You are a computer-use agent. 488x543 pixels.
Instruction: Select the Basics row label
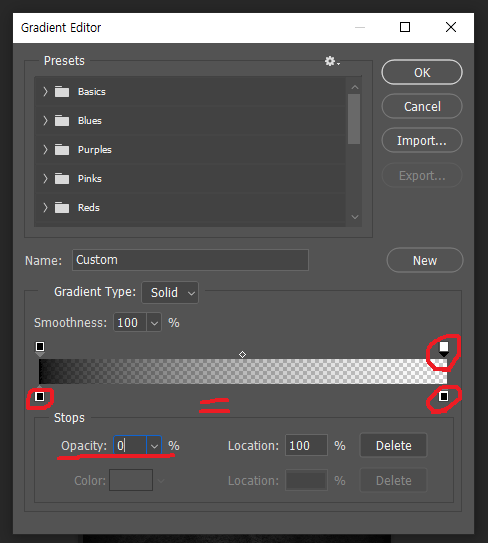(x=92, y=92)
